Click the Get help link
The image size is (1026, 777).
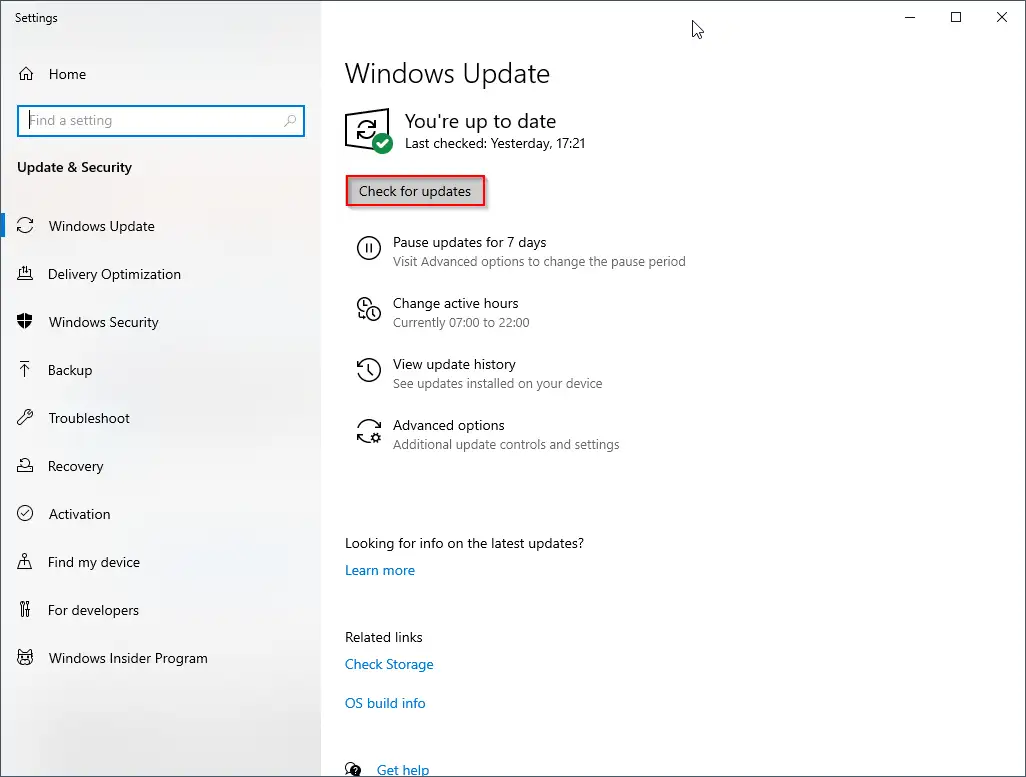(x=402, y=770)
